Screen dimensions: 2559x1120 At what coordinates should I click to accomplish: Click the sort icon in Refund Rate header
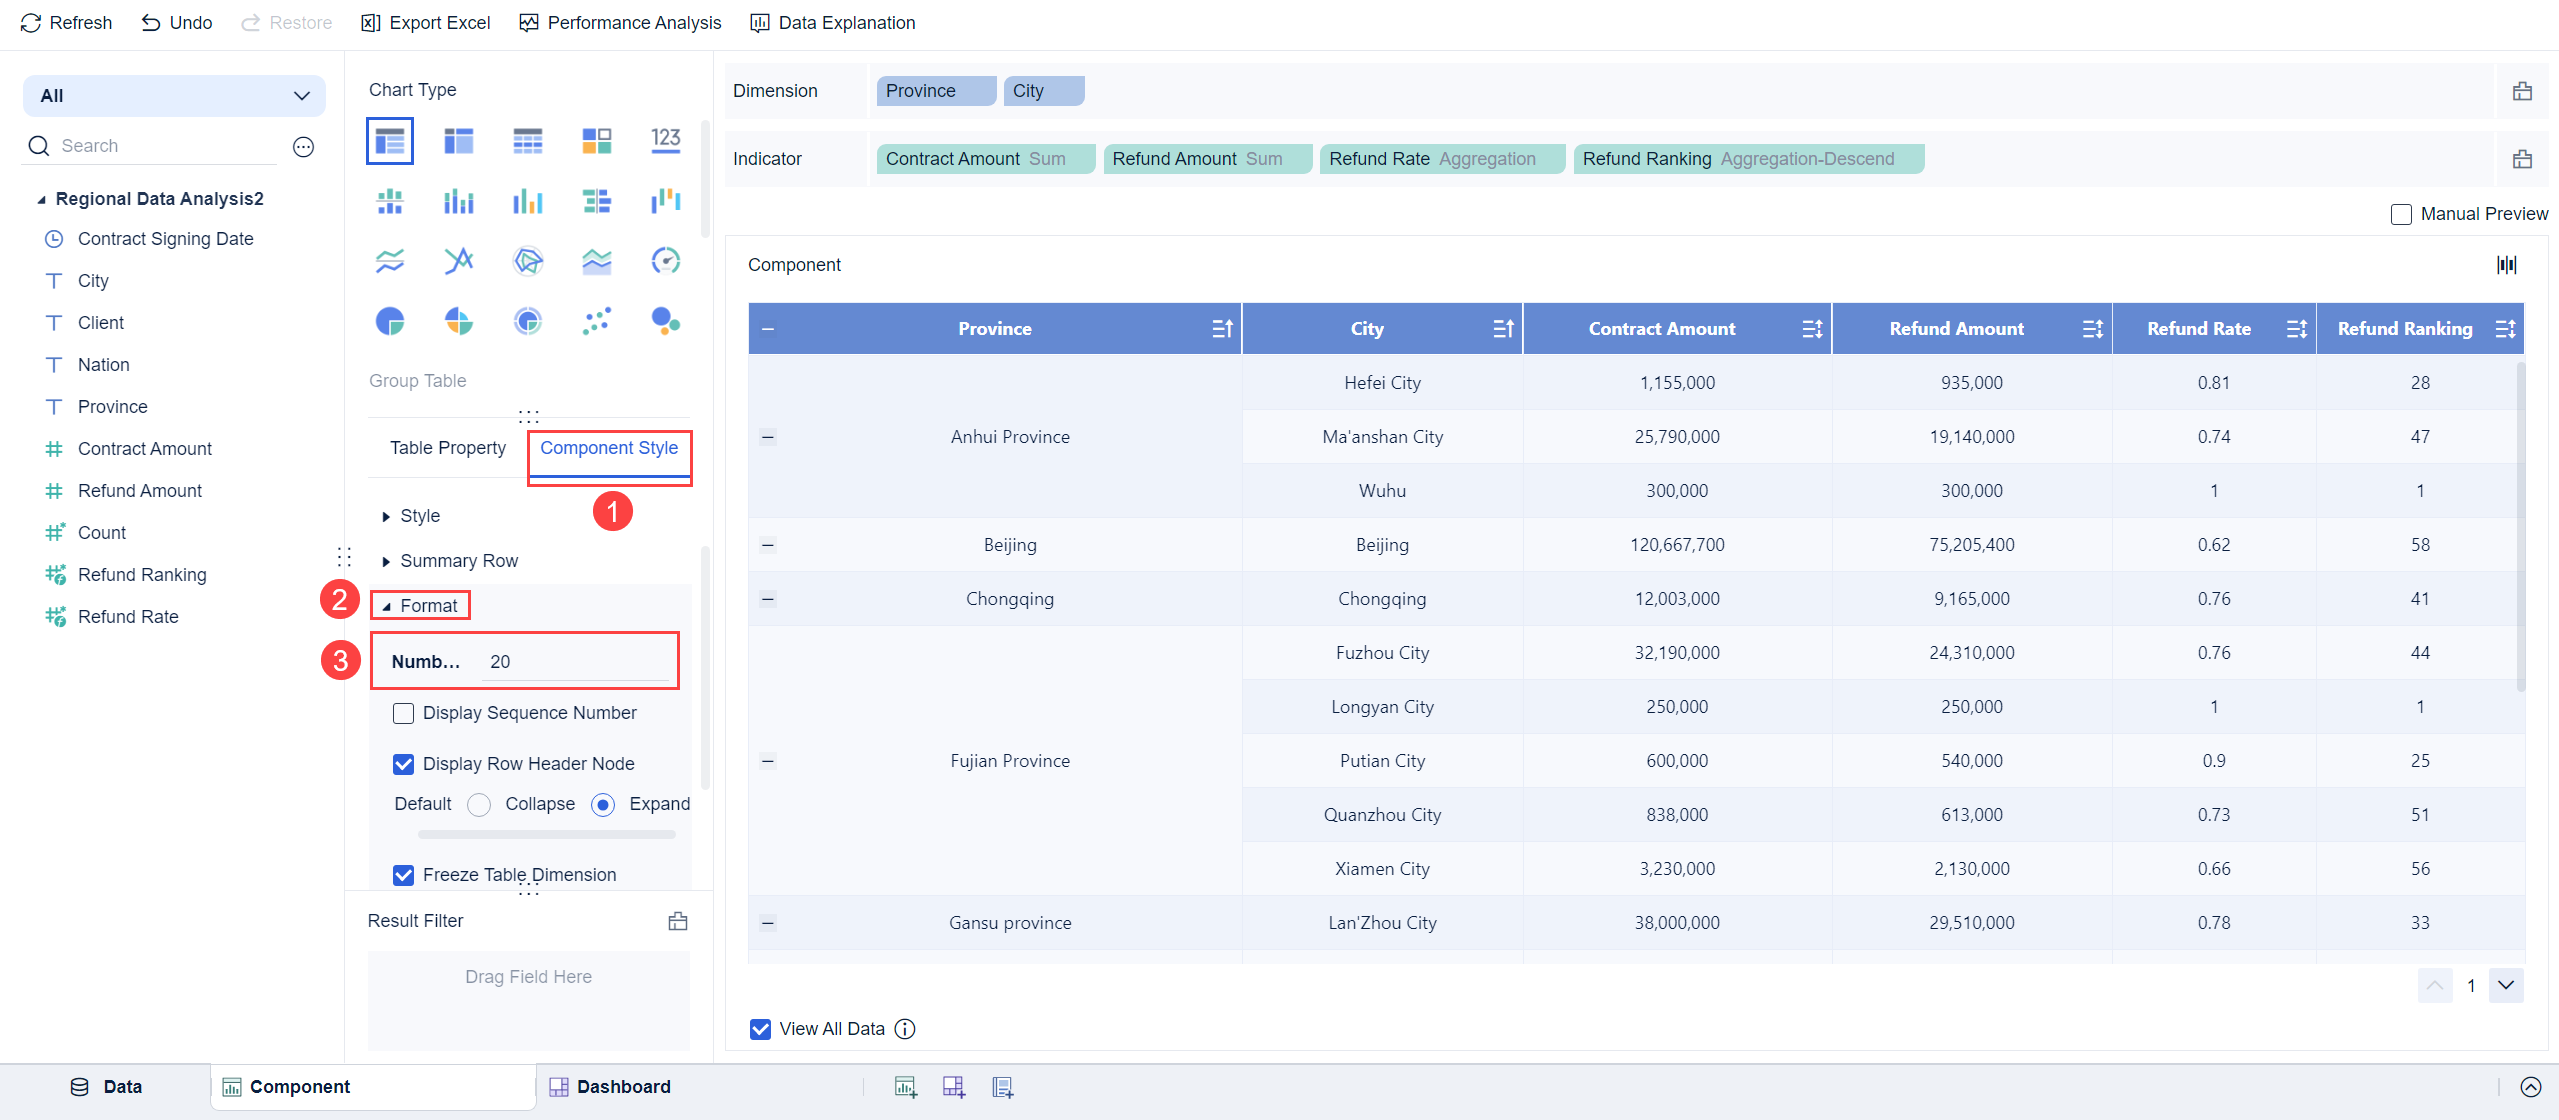[x=2297, y=329]
